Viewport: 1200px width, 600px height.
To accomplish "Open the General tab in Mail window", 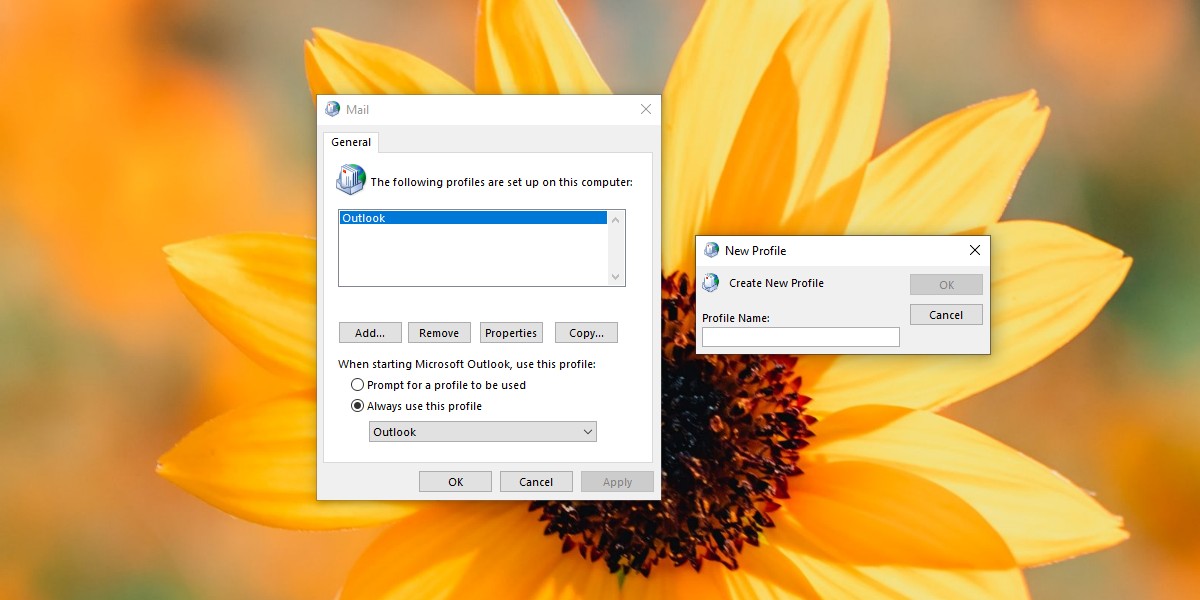I will 351,142.
